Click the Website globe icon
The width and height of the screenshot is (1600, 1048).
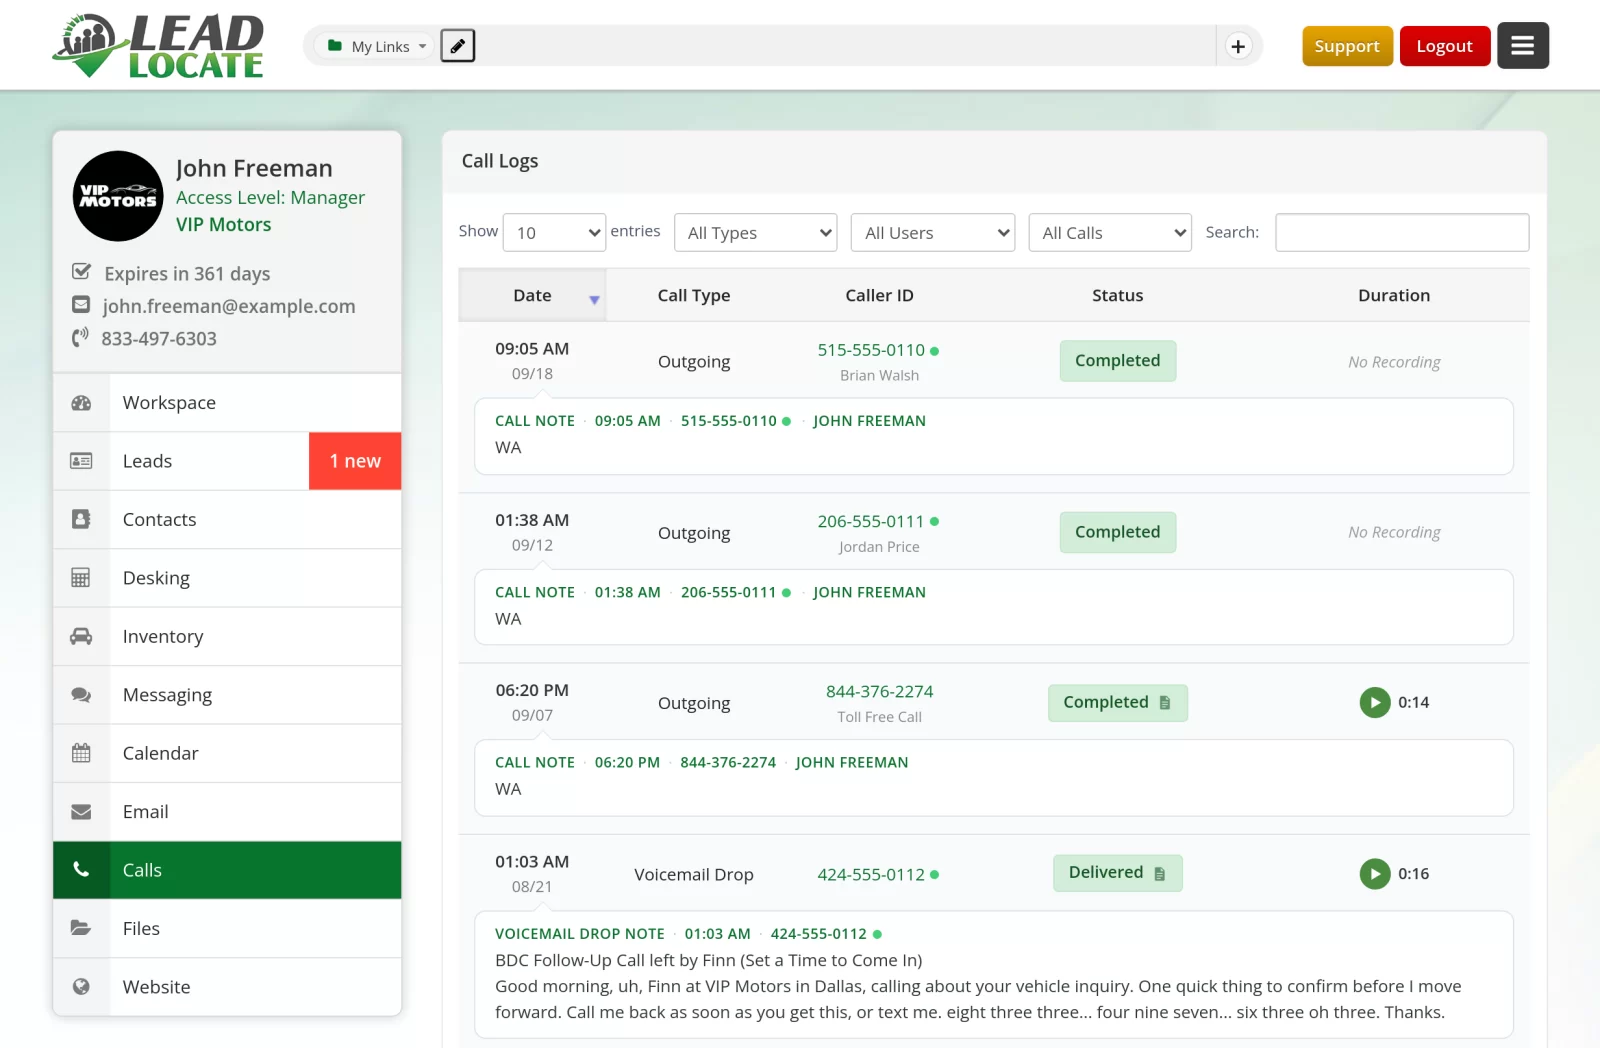[x=81, y=987]
